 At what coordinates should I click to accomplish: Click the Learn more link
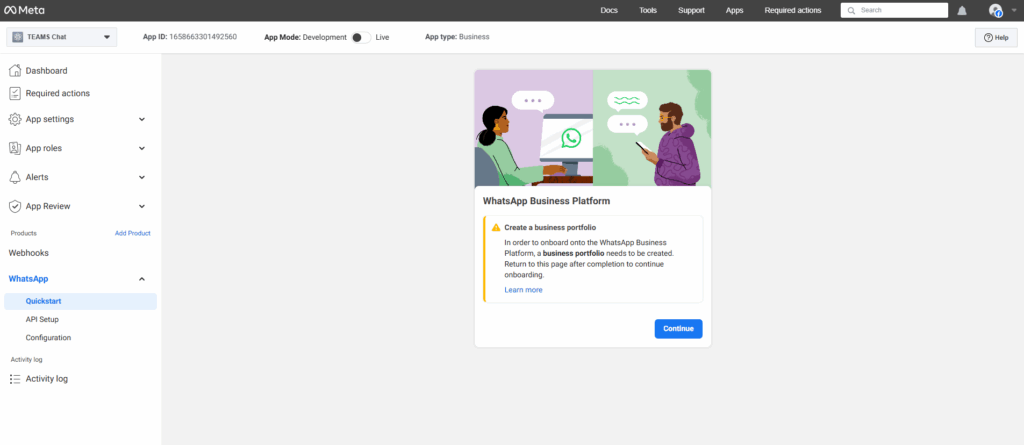tap(523, 290)
